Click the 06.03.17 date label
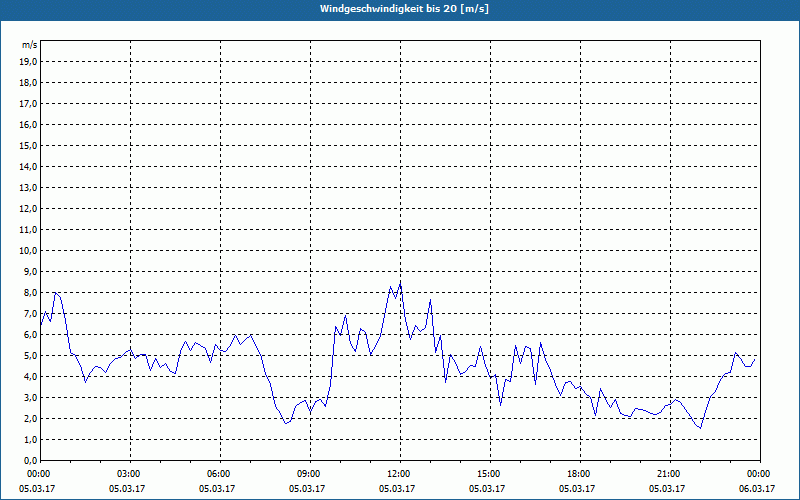The width and height of the screenshot is (800, 500). click(757, 489)
